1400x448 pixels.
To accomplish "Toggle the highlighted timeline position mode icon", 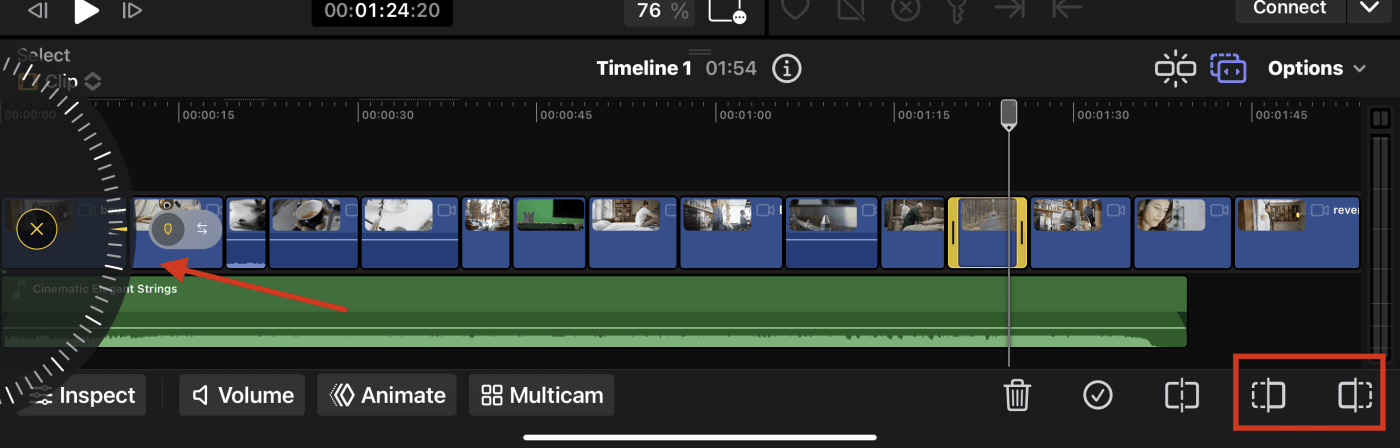I will coord(1227,68).
